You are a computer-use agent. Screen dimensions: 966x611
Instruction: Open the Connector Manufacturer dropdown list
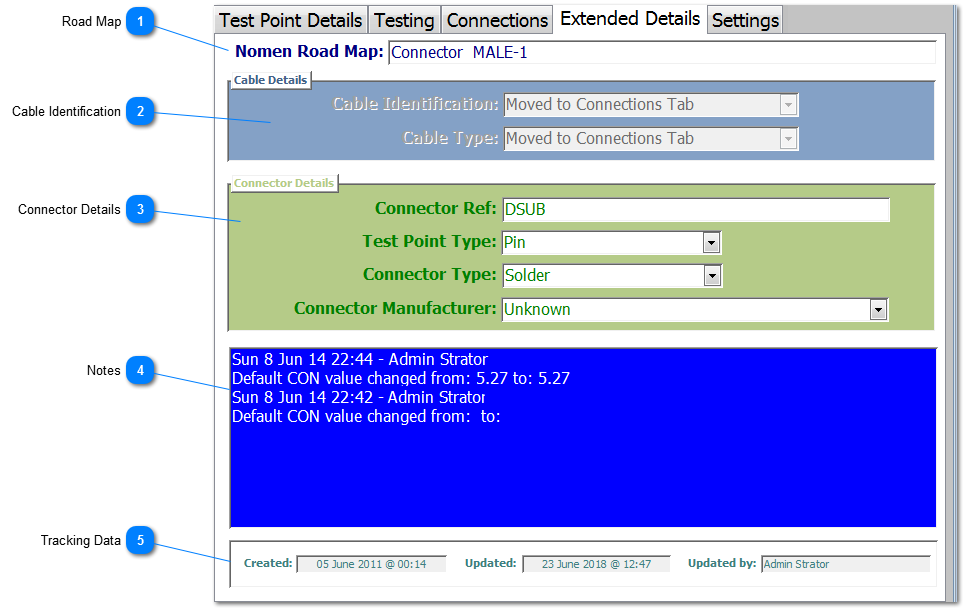(878, 310)
